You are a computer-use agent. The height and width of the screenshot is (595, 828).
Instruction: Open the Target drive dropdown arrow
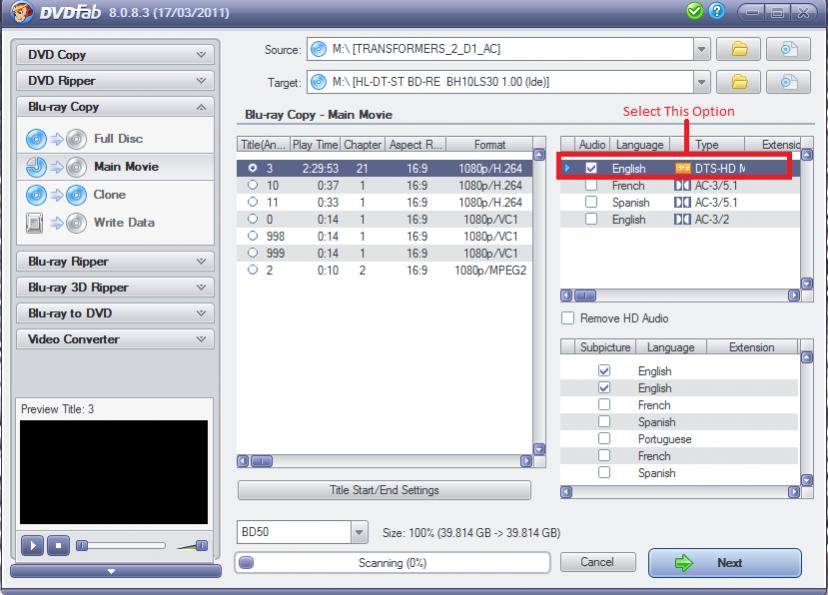point(701,82)
